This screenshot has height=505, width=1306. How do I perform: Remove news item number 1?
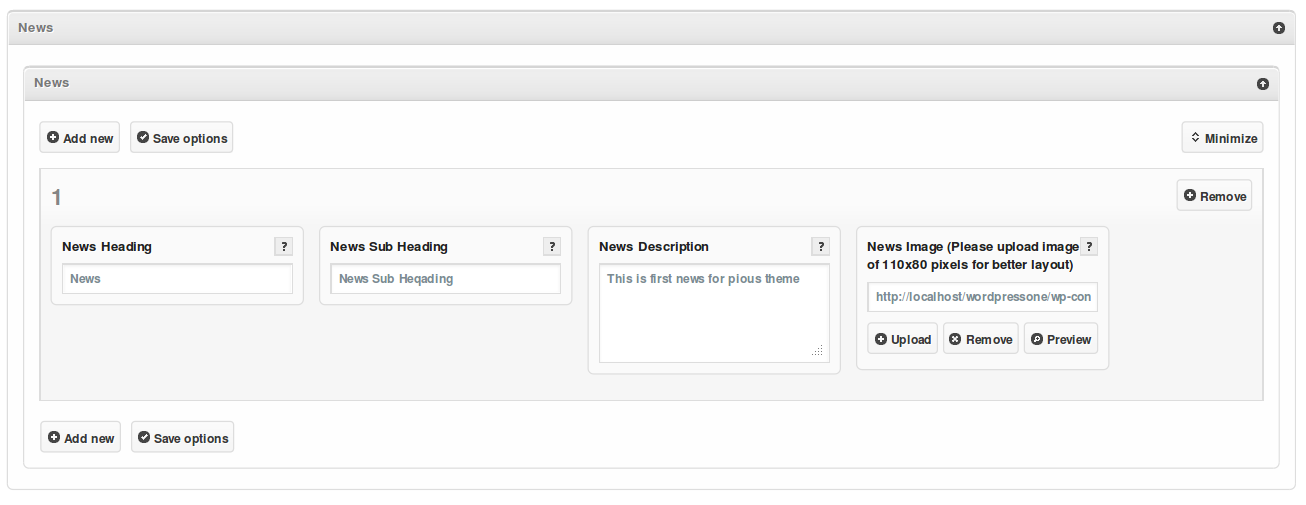[x=1214, y=196]
